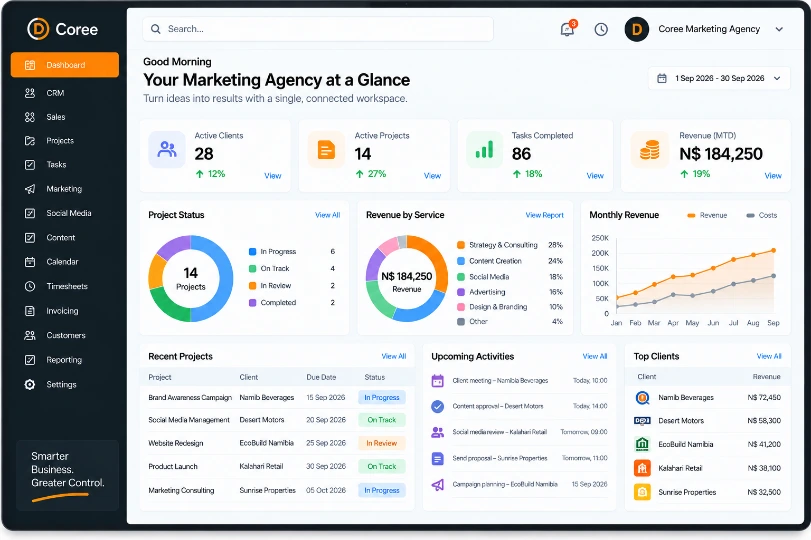
Task: Click the Brand Awareness Campaign project name
Action: (x=190, y=398)
